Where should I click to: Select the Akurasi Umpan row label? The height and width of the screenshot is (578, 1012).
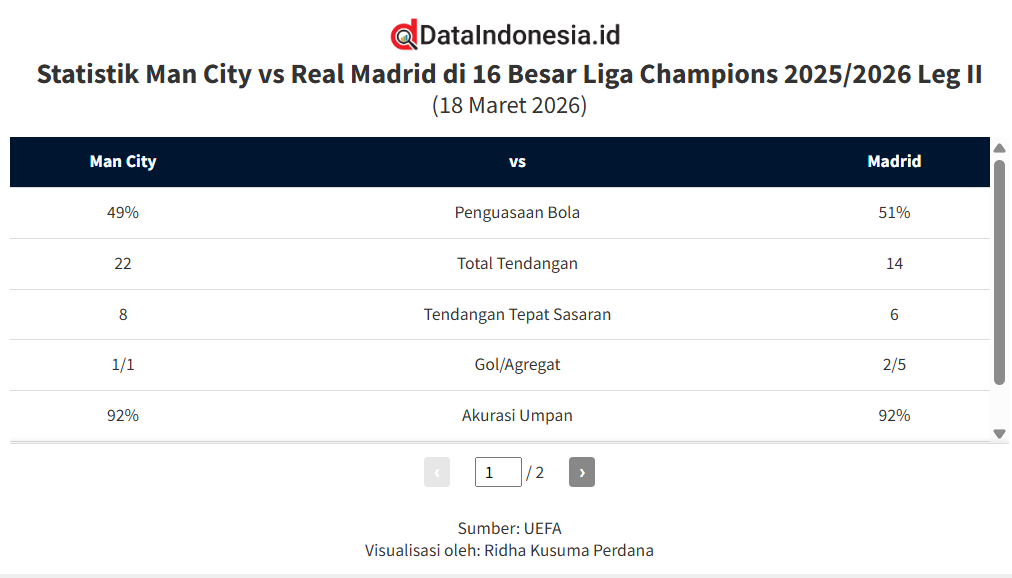pos(517,415)
